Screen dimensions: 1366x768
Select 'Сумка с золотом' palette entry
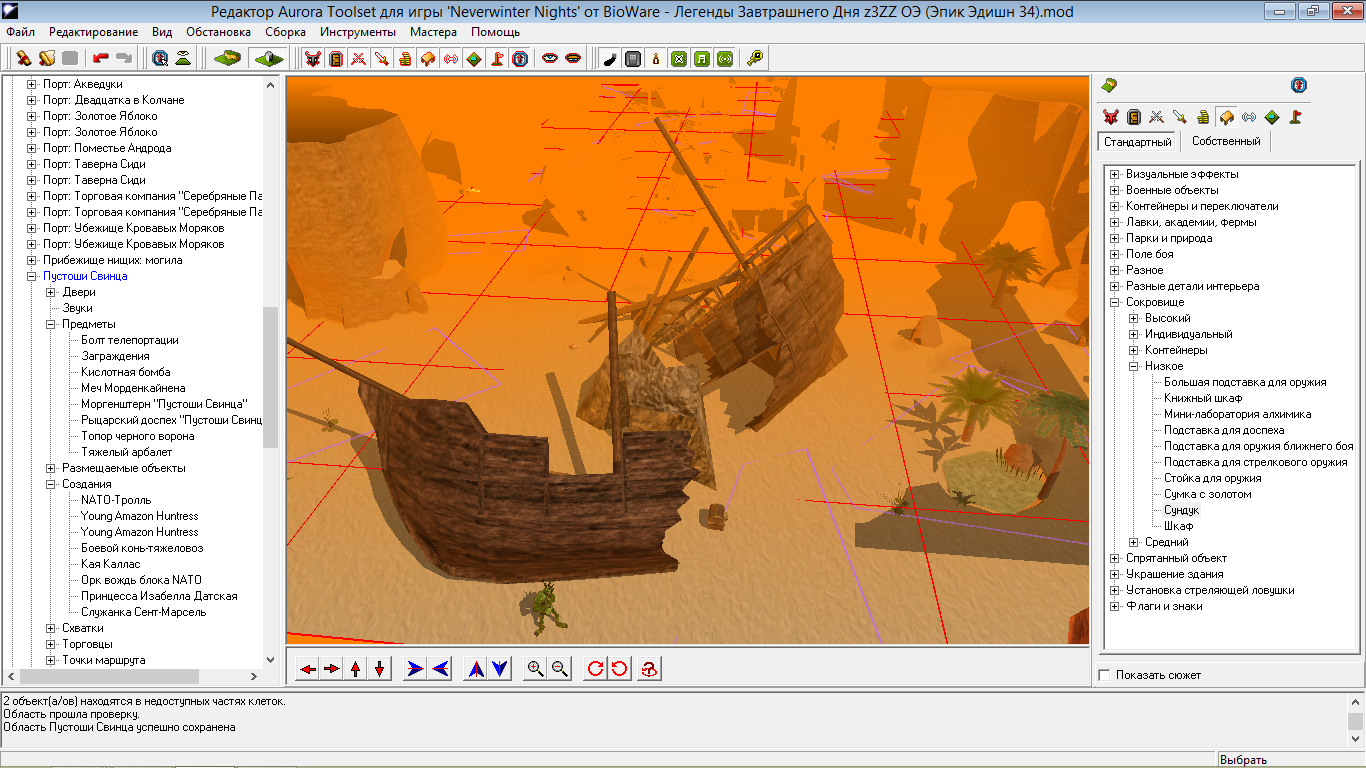[1207, 494]
